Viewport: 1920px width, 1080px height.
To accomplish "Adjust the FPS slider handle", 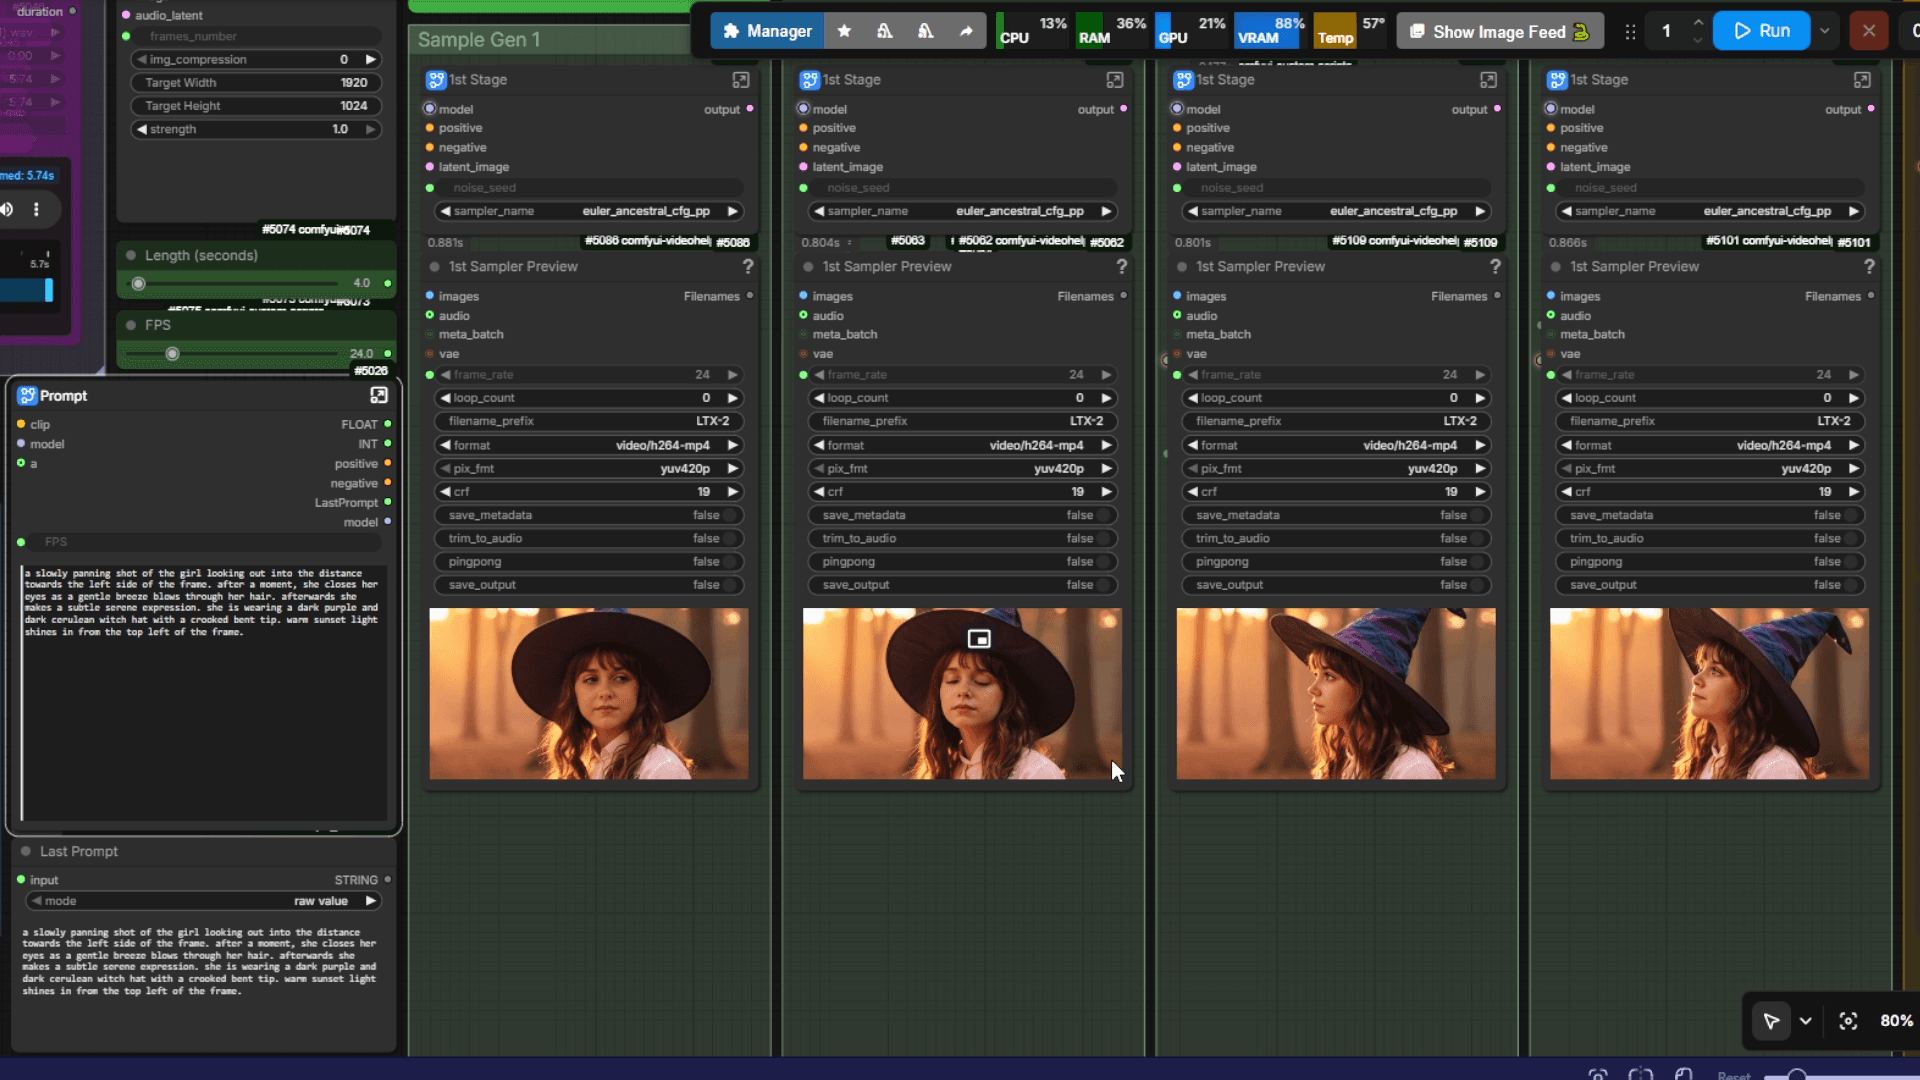I will 172,354.
